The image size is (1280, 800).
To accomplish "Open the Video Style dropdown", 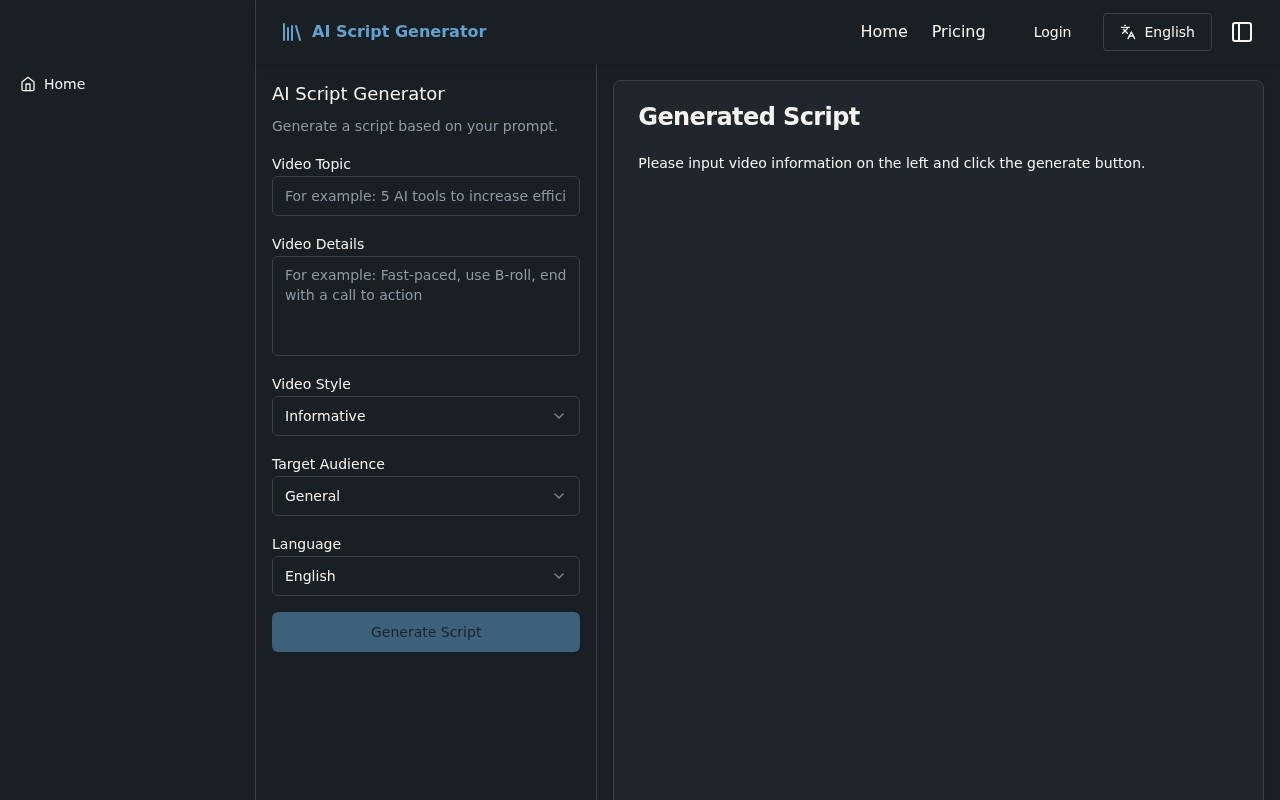I will point(426,416).
